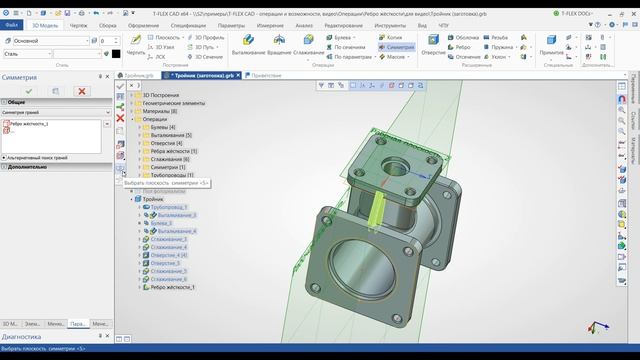Select Ребро жёсткости_1 in tree
The height and width of the screenshot is (360, 640).
tap(173, 287)
